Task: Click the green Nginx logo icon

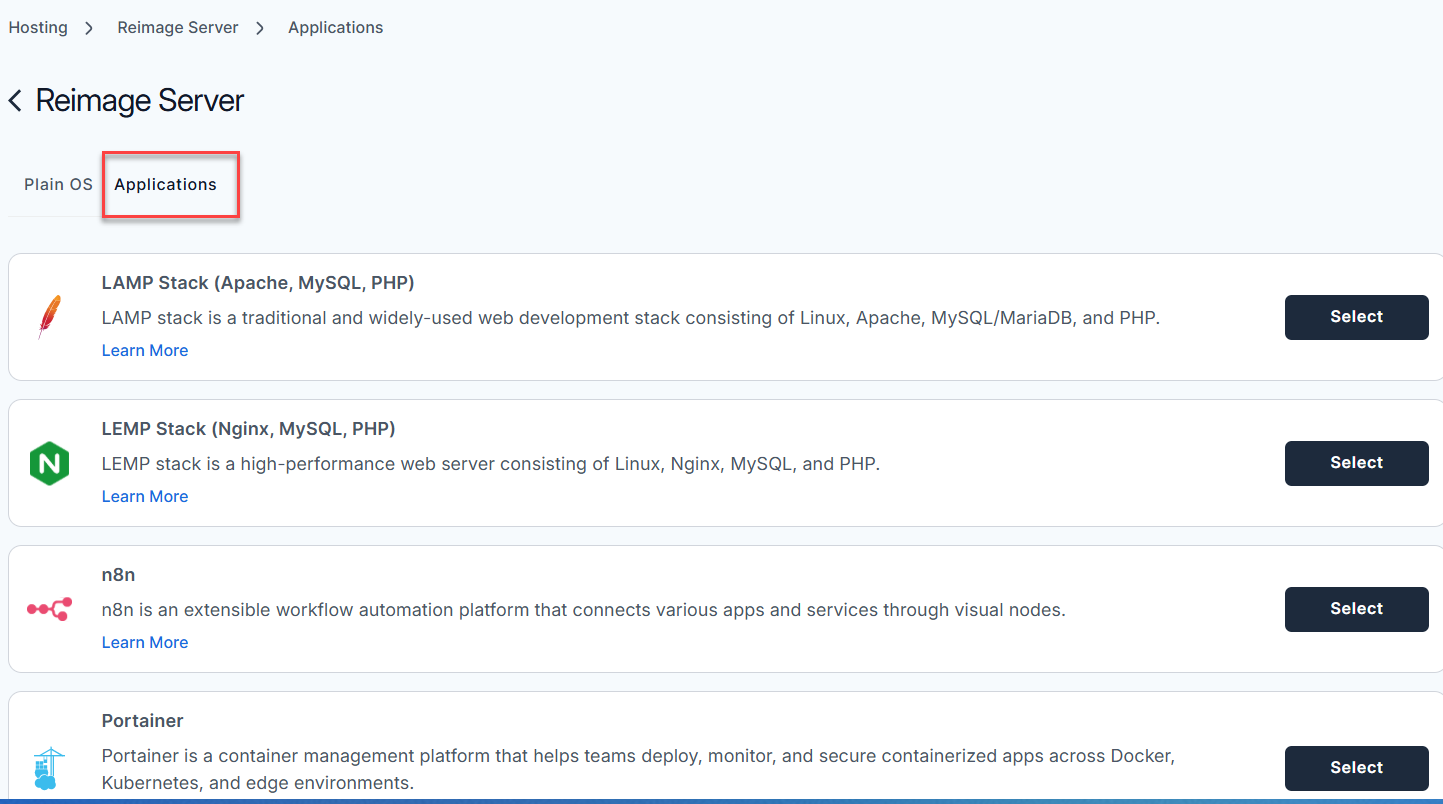Action: point(50,462)
